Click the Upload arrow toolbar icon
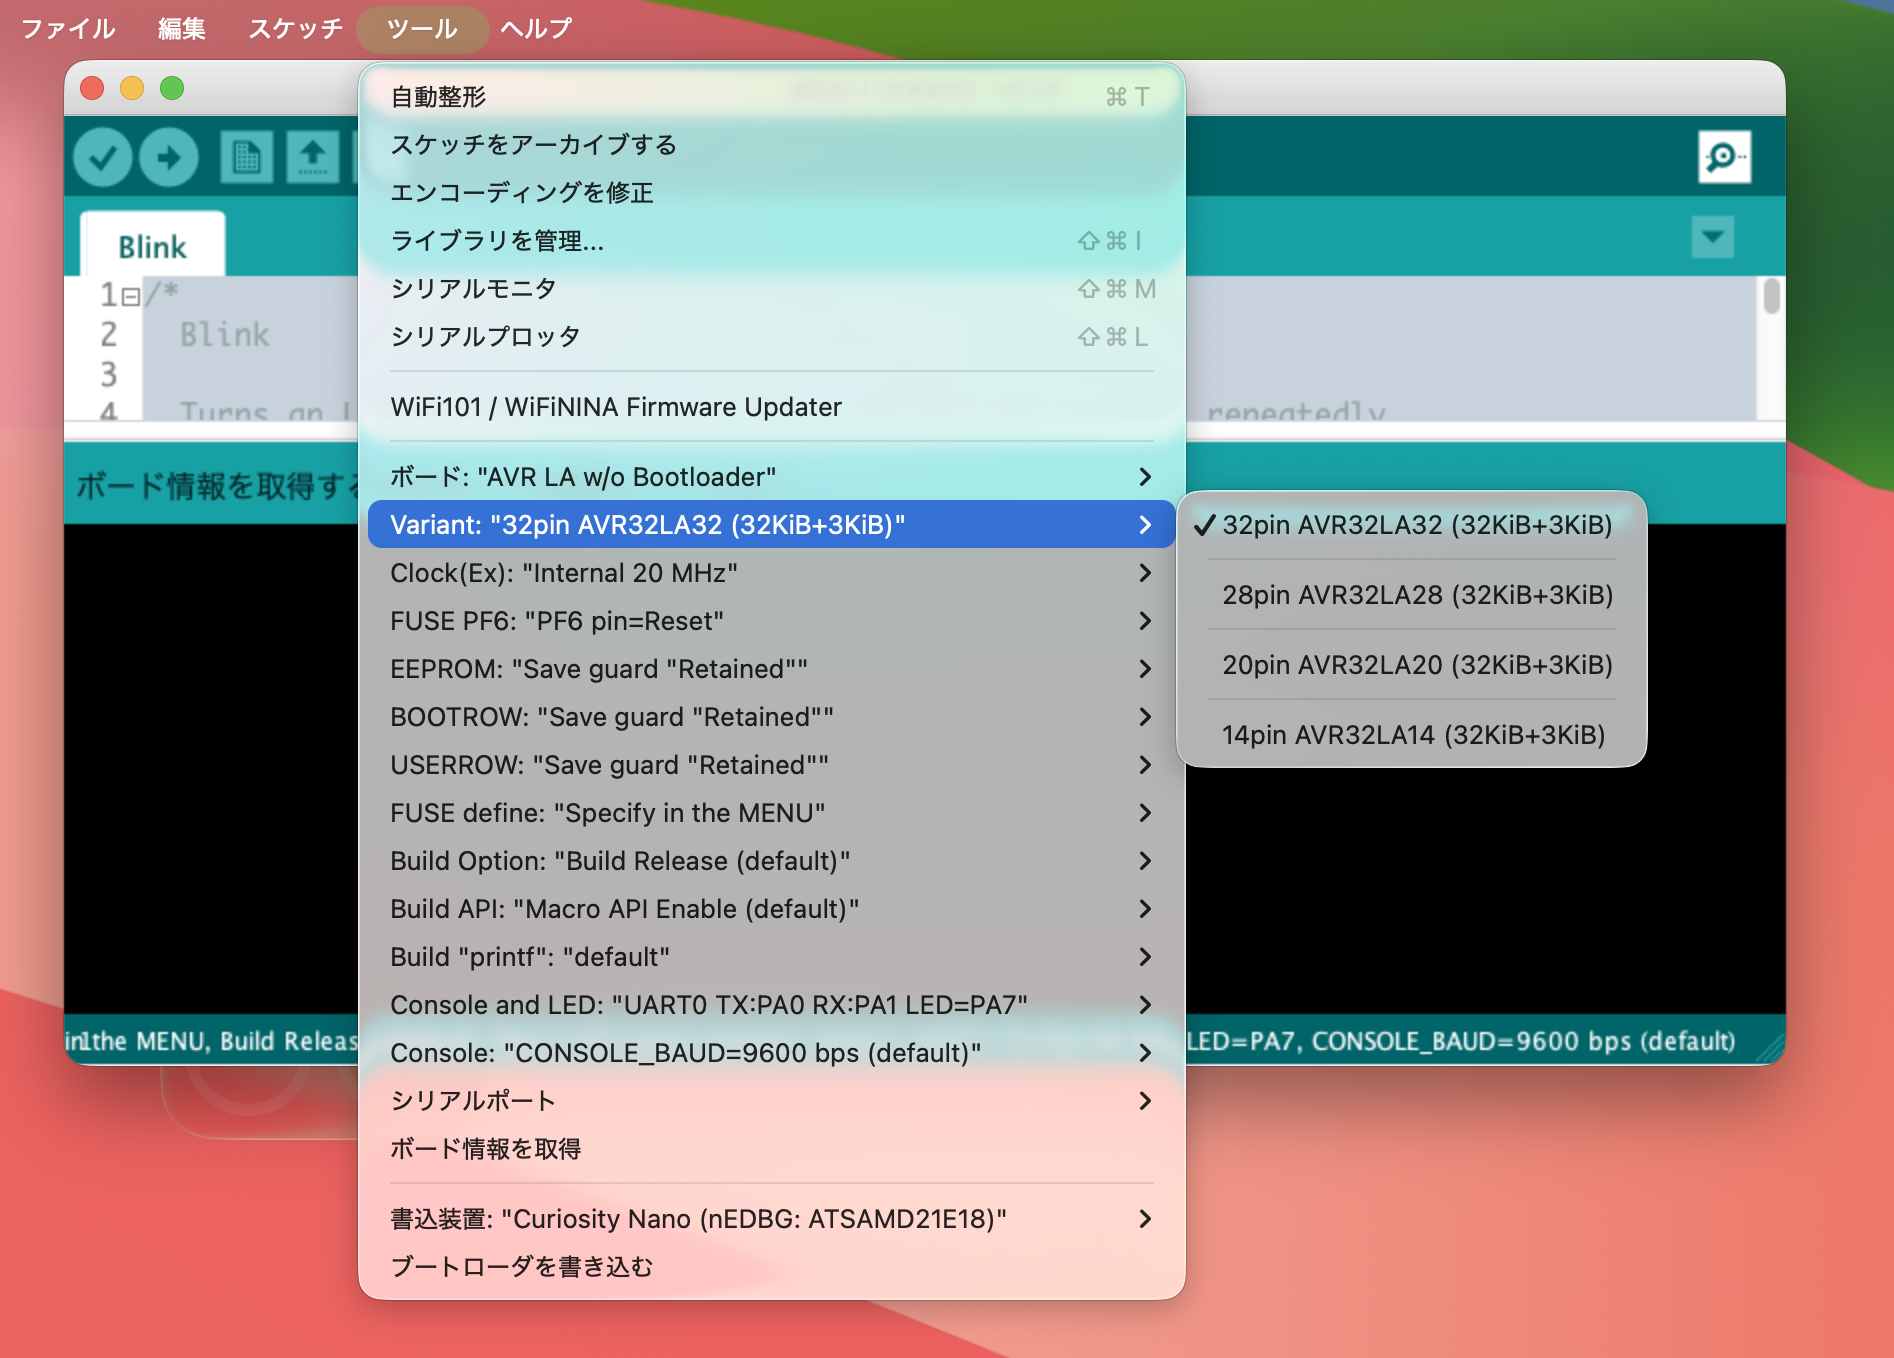1894x1358 pixels. click(x=168, y=157)
